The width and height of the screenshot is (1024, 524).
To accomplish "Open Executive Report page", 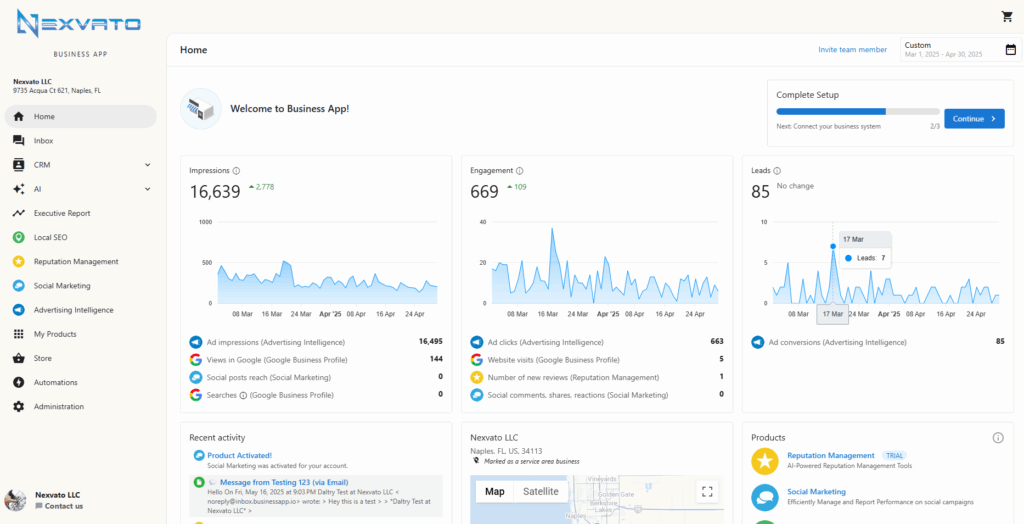I will coord(80,213).
